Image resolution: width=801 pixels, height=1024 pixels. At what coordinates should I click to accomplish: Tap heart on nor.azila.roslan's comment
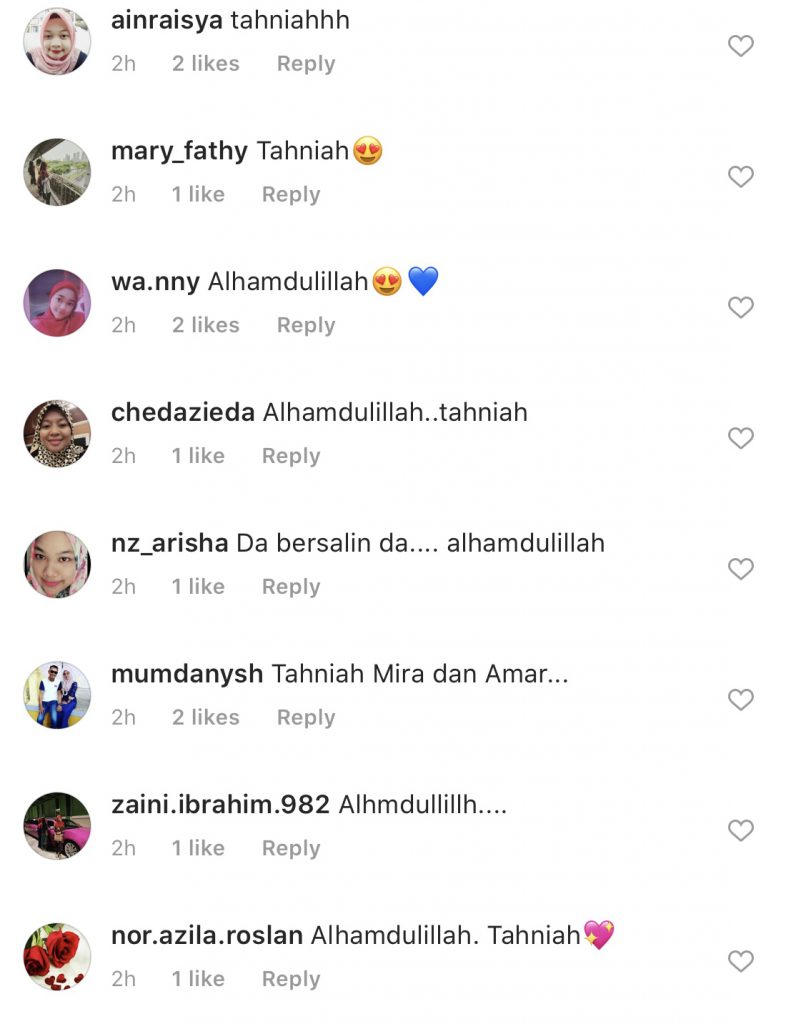[740, 961]
